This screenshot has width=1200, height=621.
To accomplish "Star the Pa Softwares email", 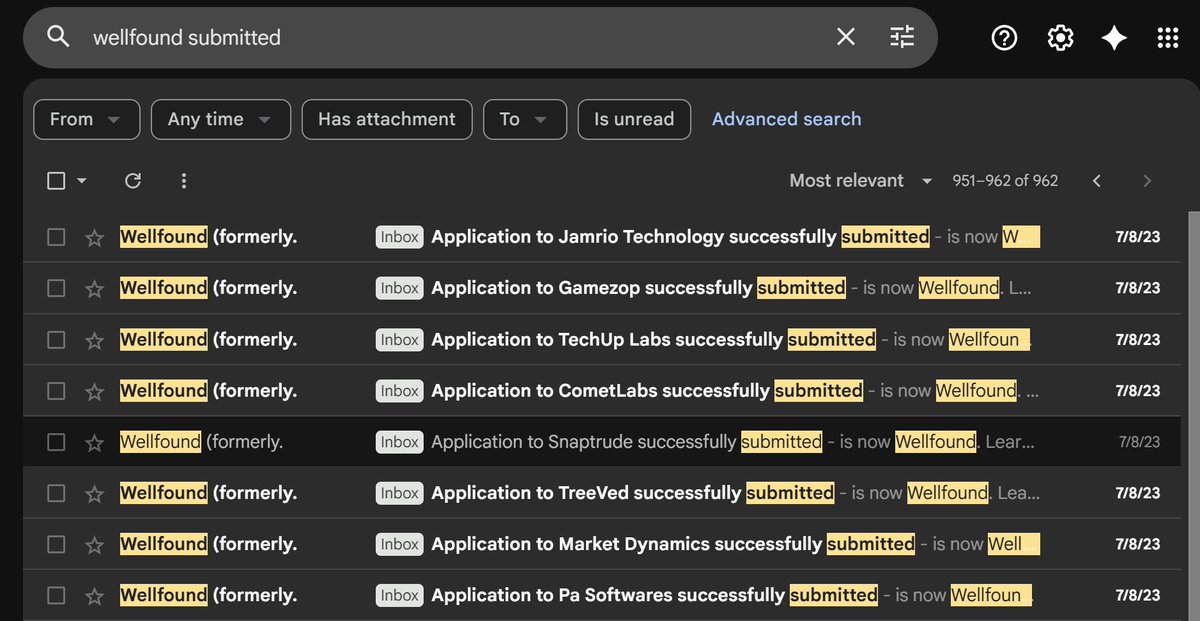I will [x=94, y=596].
